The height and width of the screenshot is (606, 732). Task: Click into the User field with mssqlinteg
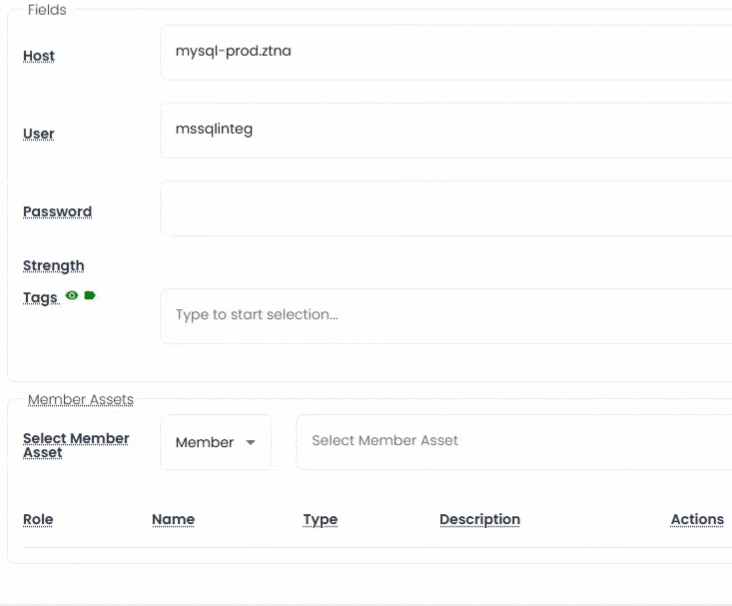446,130
